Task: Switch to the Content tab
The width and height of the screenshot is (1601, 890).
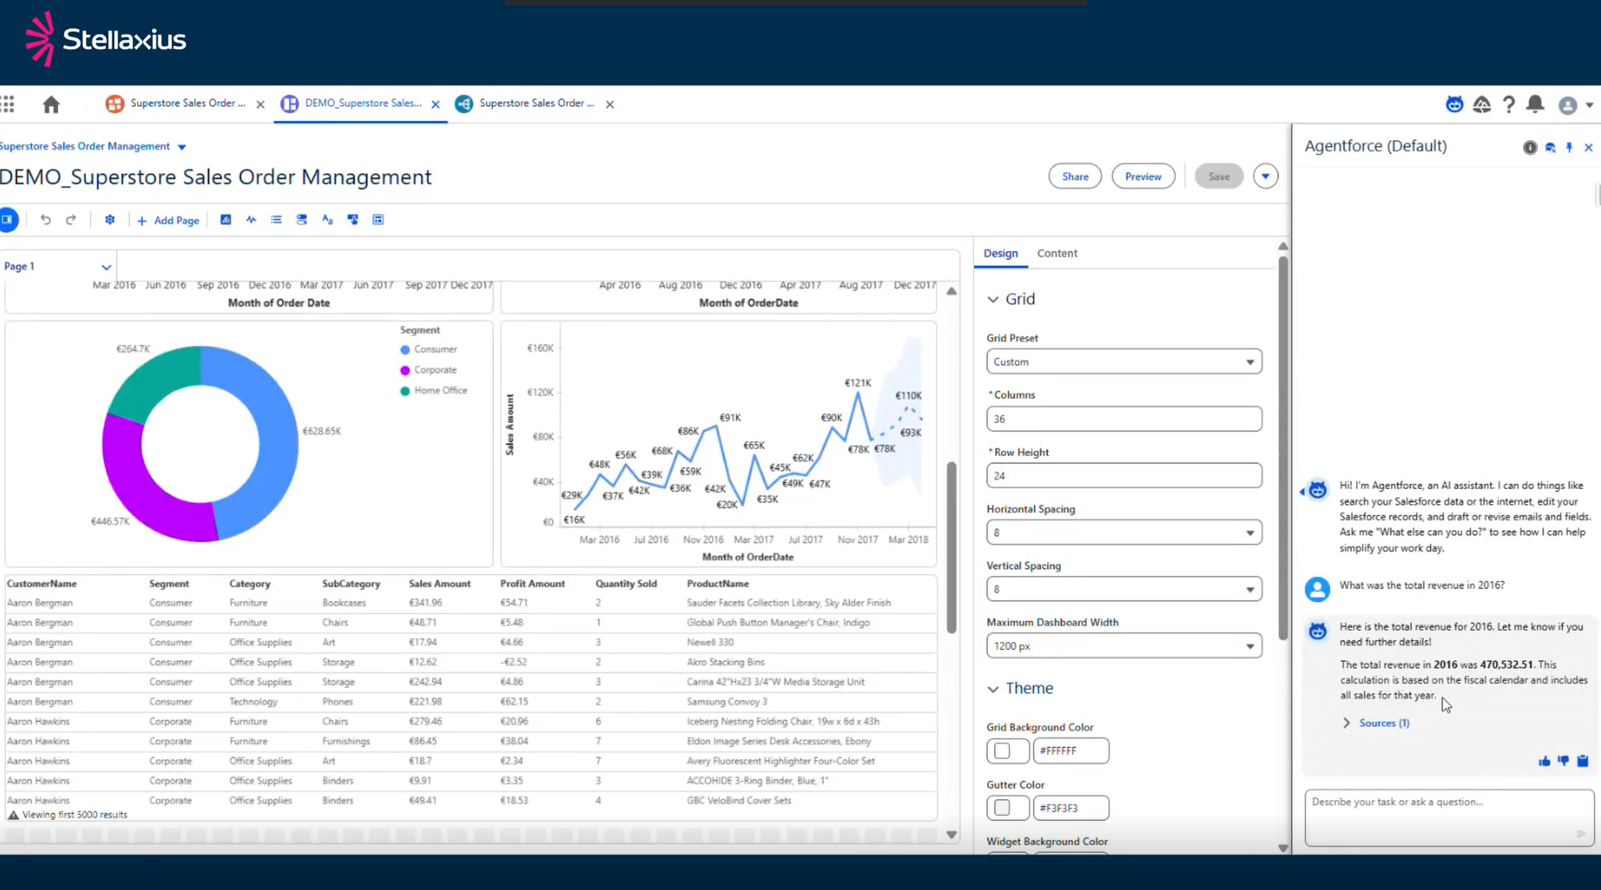Action: click(x=1056, y=254)
